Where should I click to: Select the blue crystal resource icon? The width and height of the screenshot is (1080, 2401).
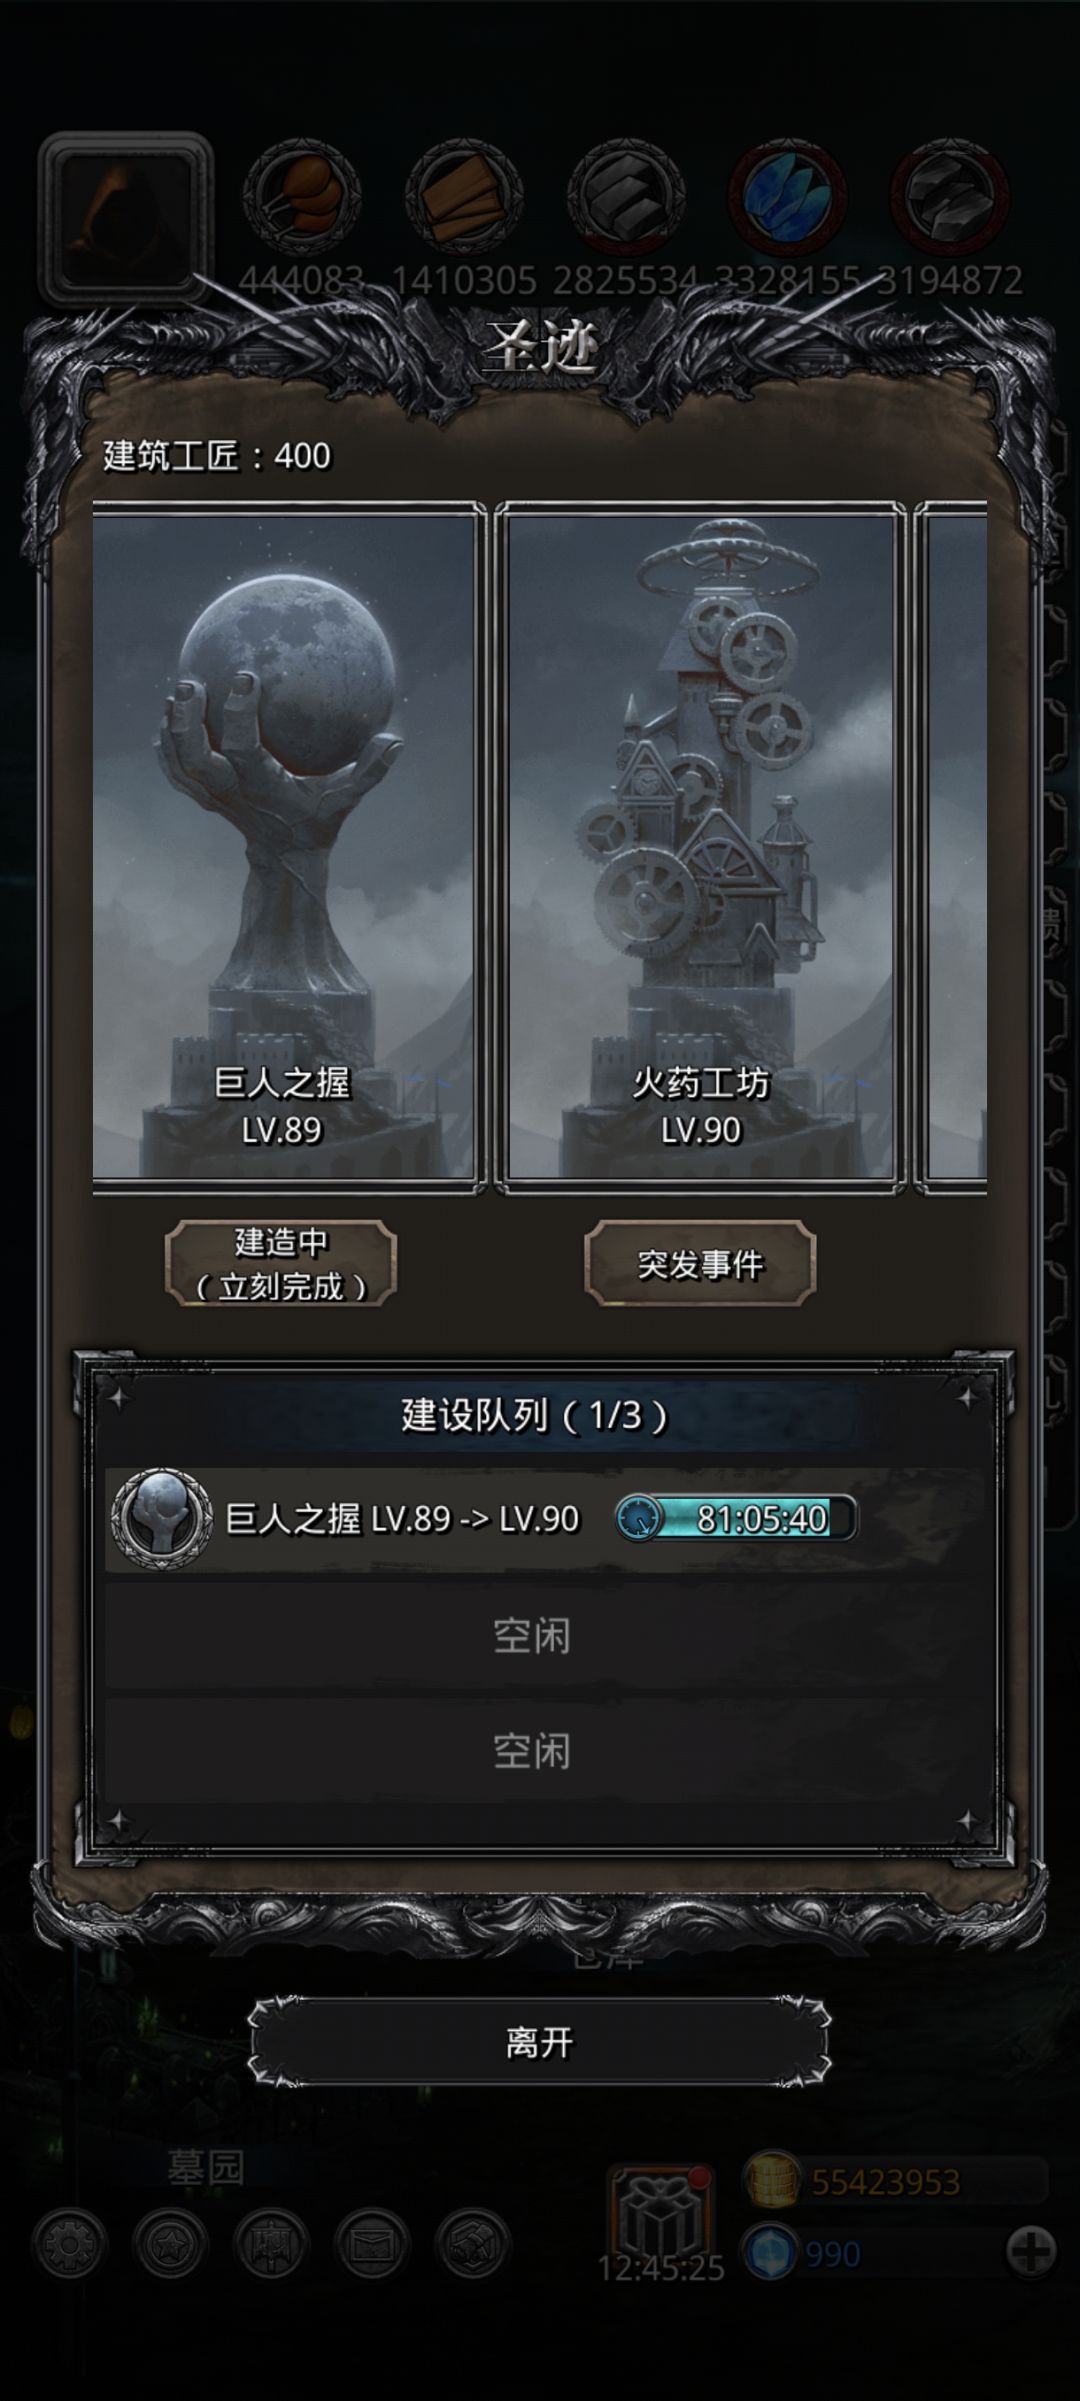click(x=788, y=197)
